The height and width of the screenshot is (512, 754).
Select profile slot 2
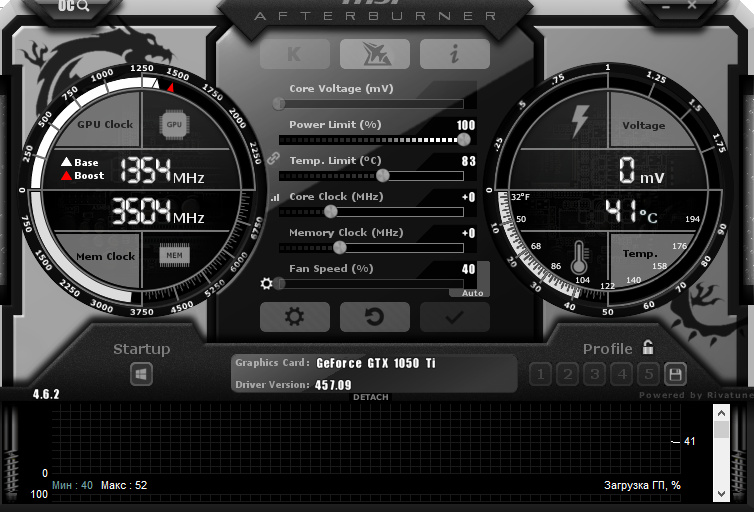pos(567,374)
